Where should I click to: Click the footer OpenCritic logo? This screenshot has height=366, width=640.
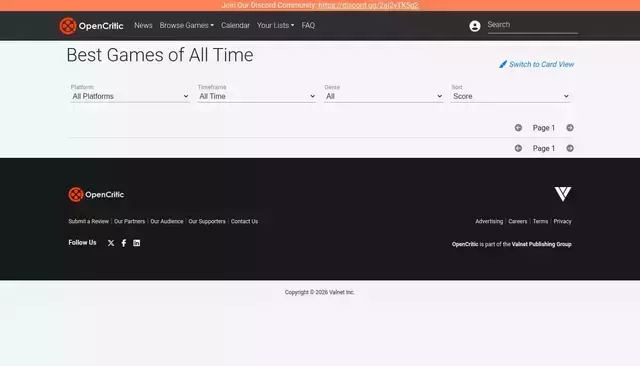[x=96, y=195]
